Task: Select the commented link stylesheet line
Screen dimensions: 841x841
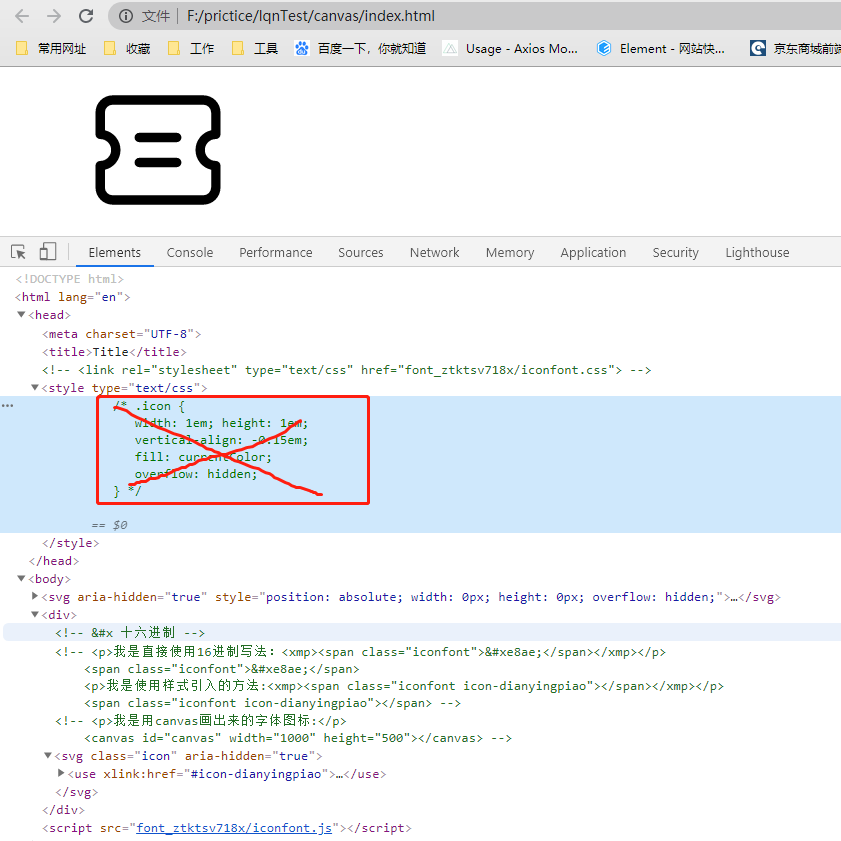Action: (x=346, y=370)
